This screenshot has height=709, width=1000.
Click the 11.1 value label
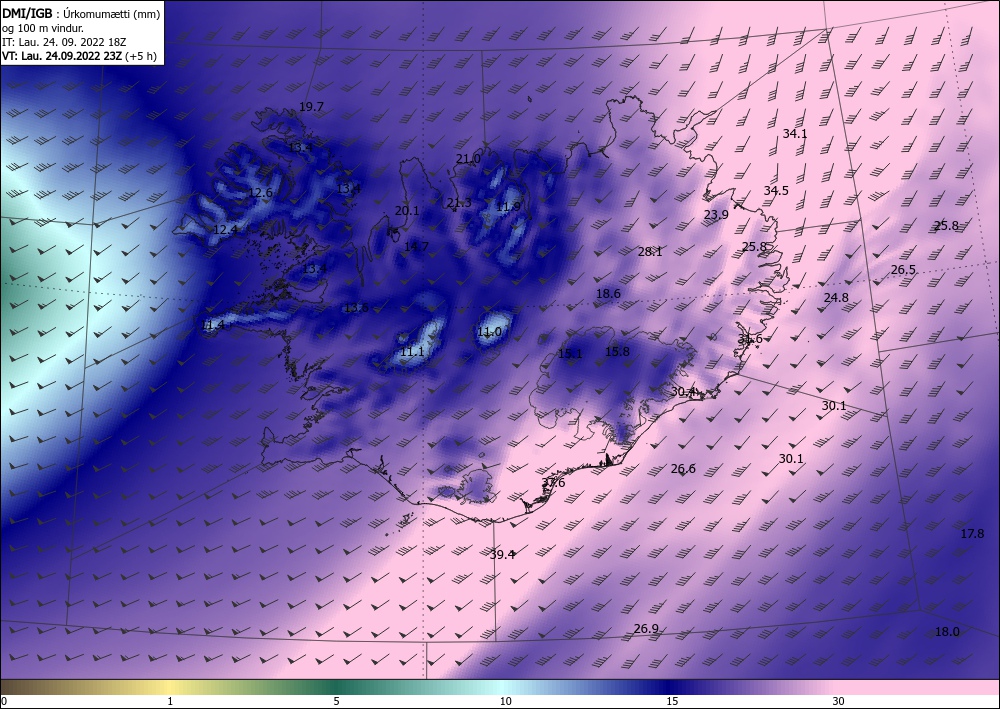click(412, 352)
